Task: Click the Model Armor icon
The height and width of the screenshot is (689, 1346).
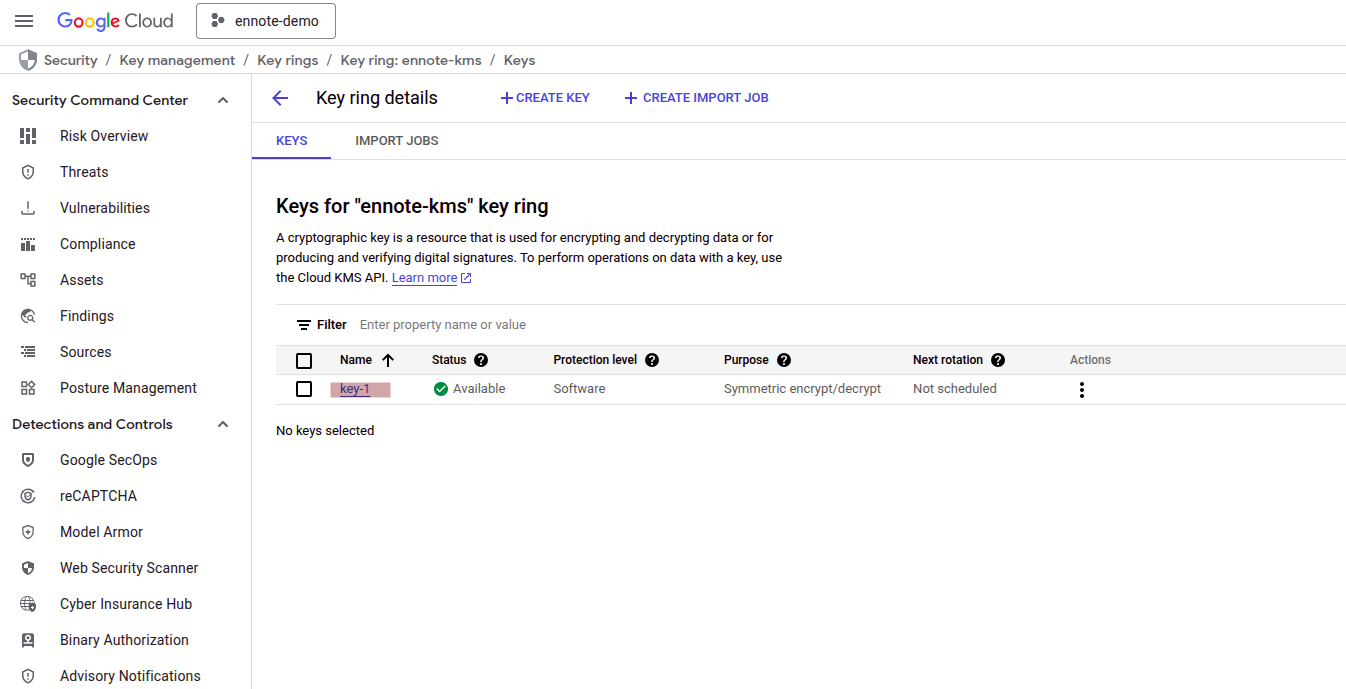Action: 28,532
